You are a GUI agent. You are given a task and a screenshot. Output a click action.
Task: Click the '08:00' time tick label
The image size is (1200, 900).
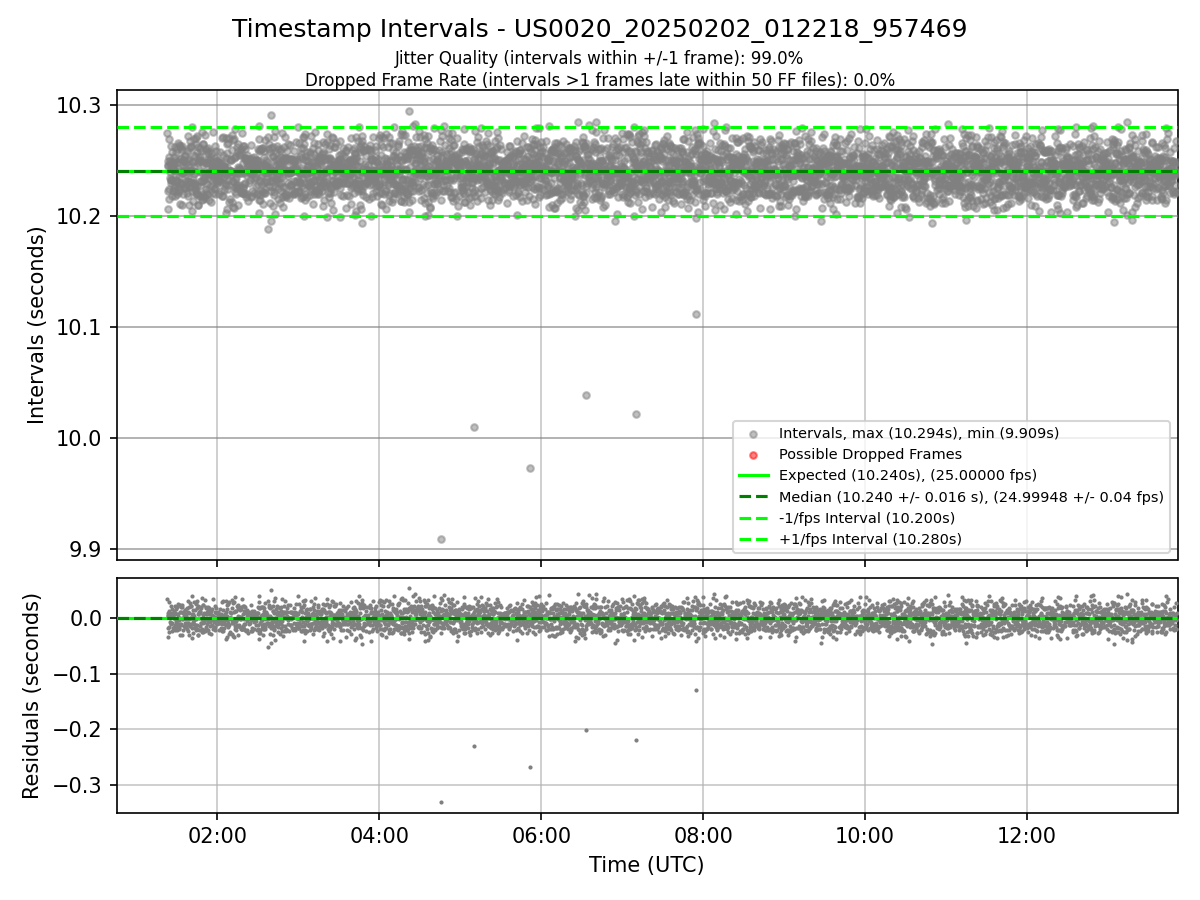[x=703, y=836]
